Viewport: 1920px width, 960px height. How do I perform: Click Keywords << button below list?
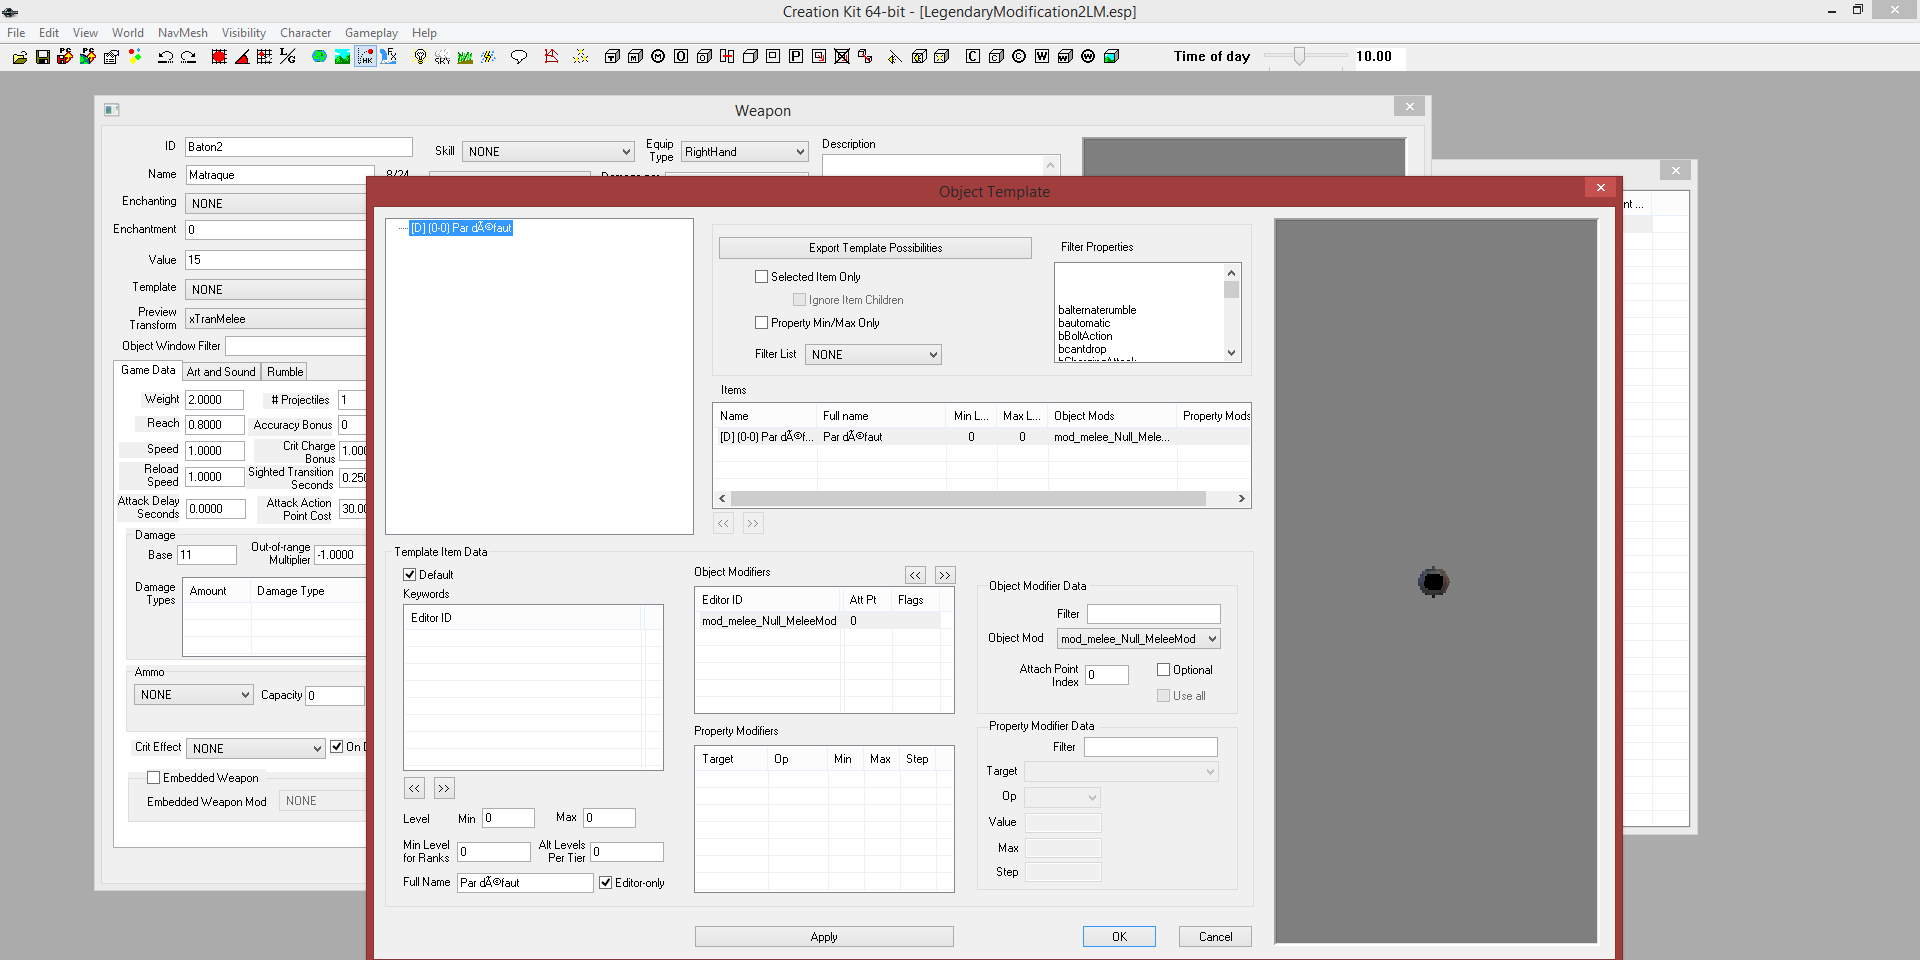414,789
